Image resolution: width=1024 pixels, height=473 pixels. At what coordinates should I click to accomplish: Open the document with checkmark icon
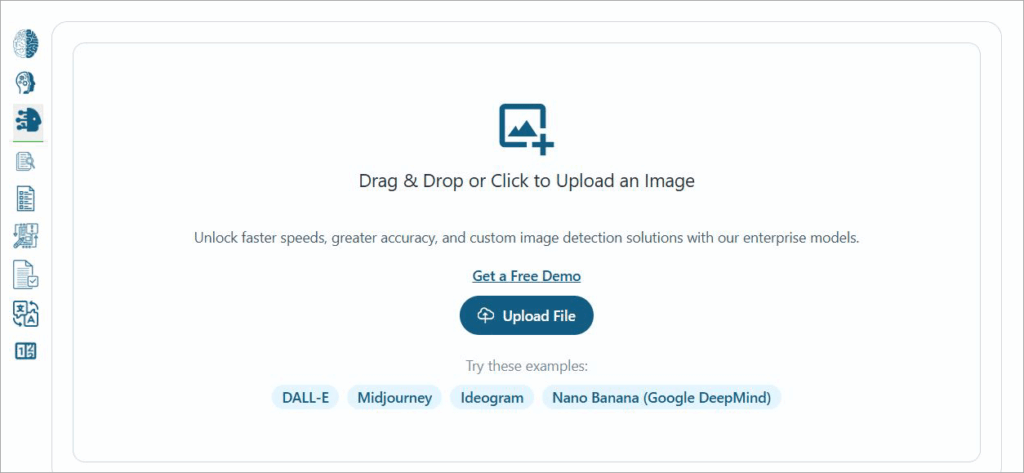[x=26, y=274]
